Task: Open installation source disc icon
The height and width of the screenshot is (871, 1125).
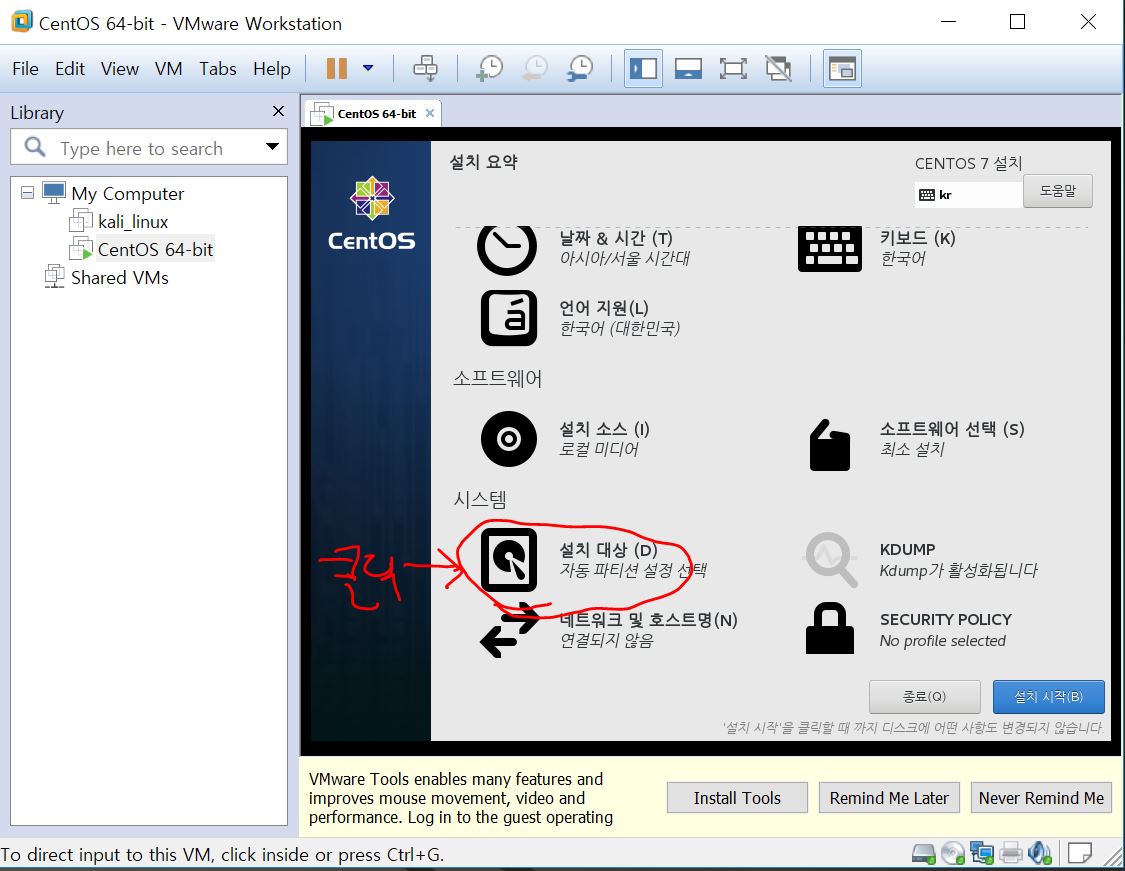Action: point(509,438)
